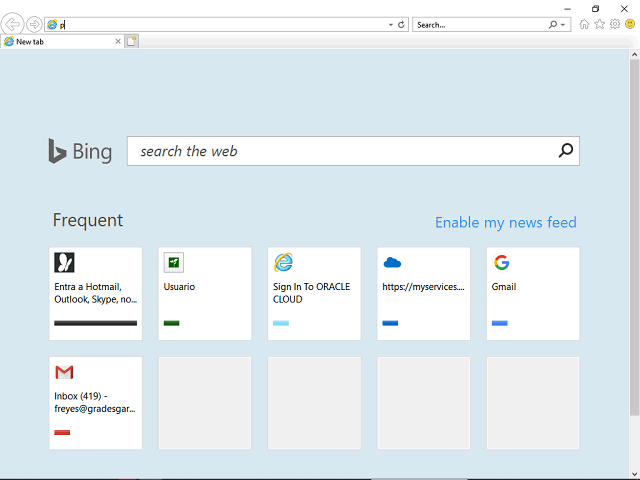This screenshot has width=640, height=480.
Task: Open the Entra a Hotmail, Outlook tile
Action: click(96, 293)
